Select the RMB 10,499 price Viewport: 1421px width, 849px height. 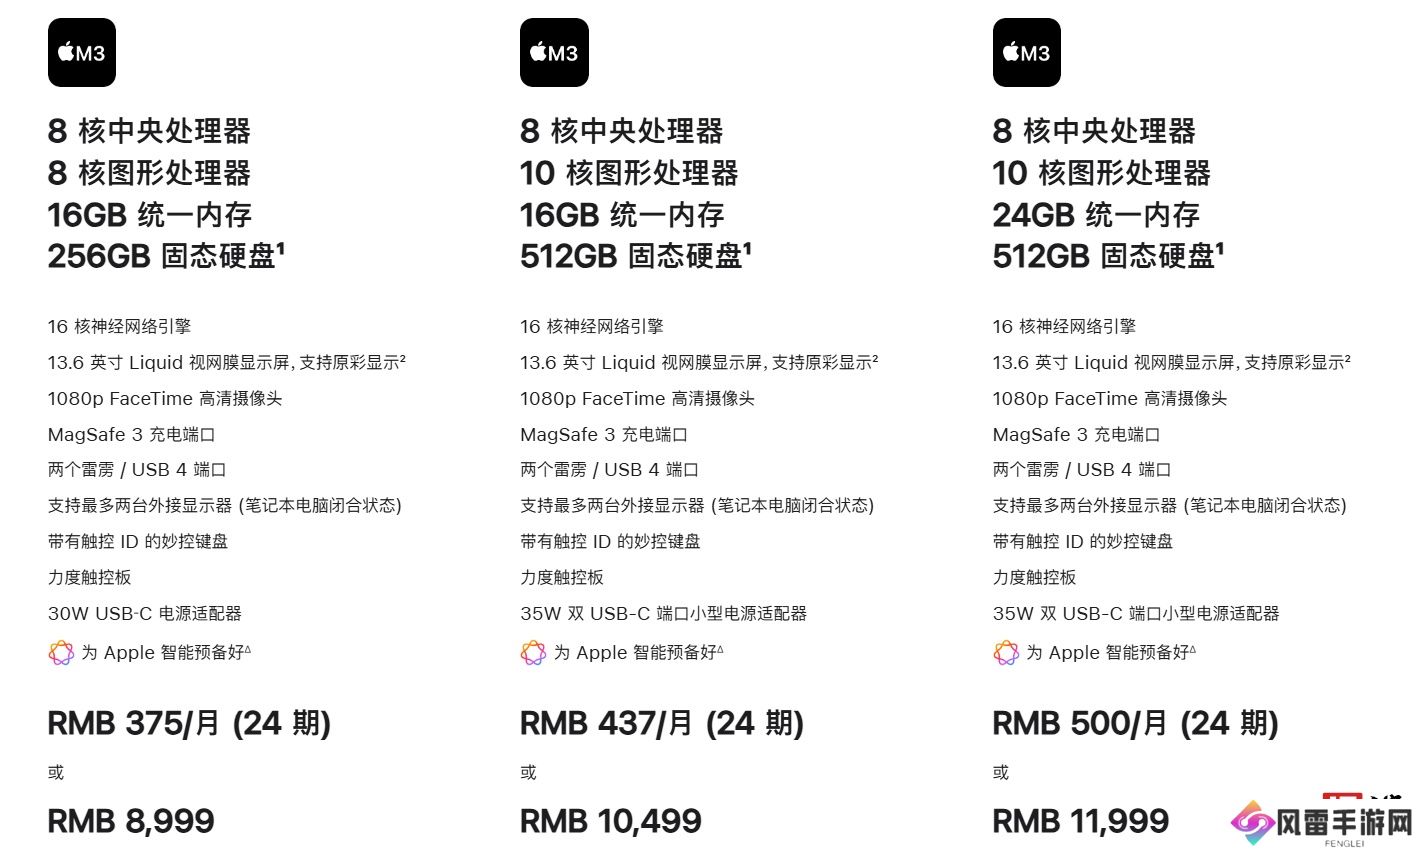[x=610, y=821]
